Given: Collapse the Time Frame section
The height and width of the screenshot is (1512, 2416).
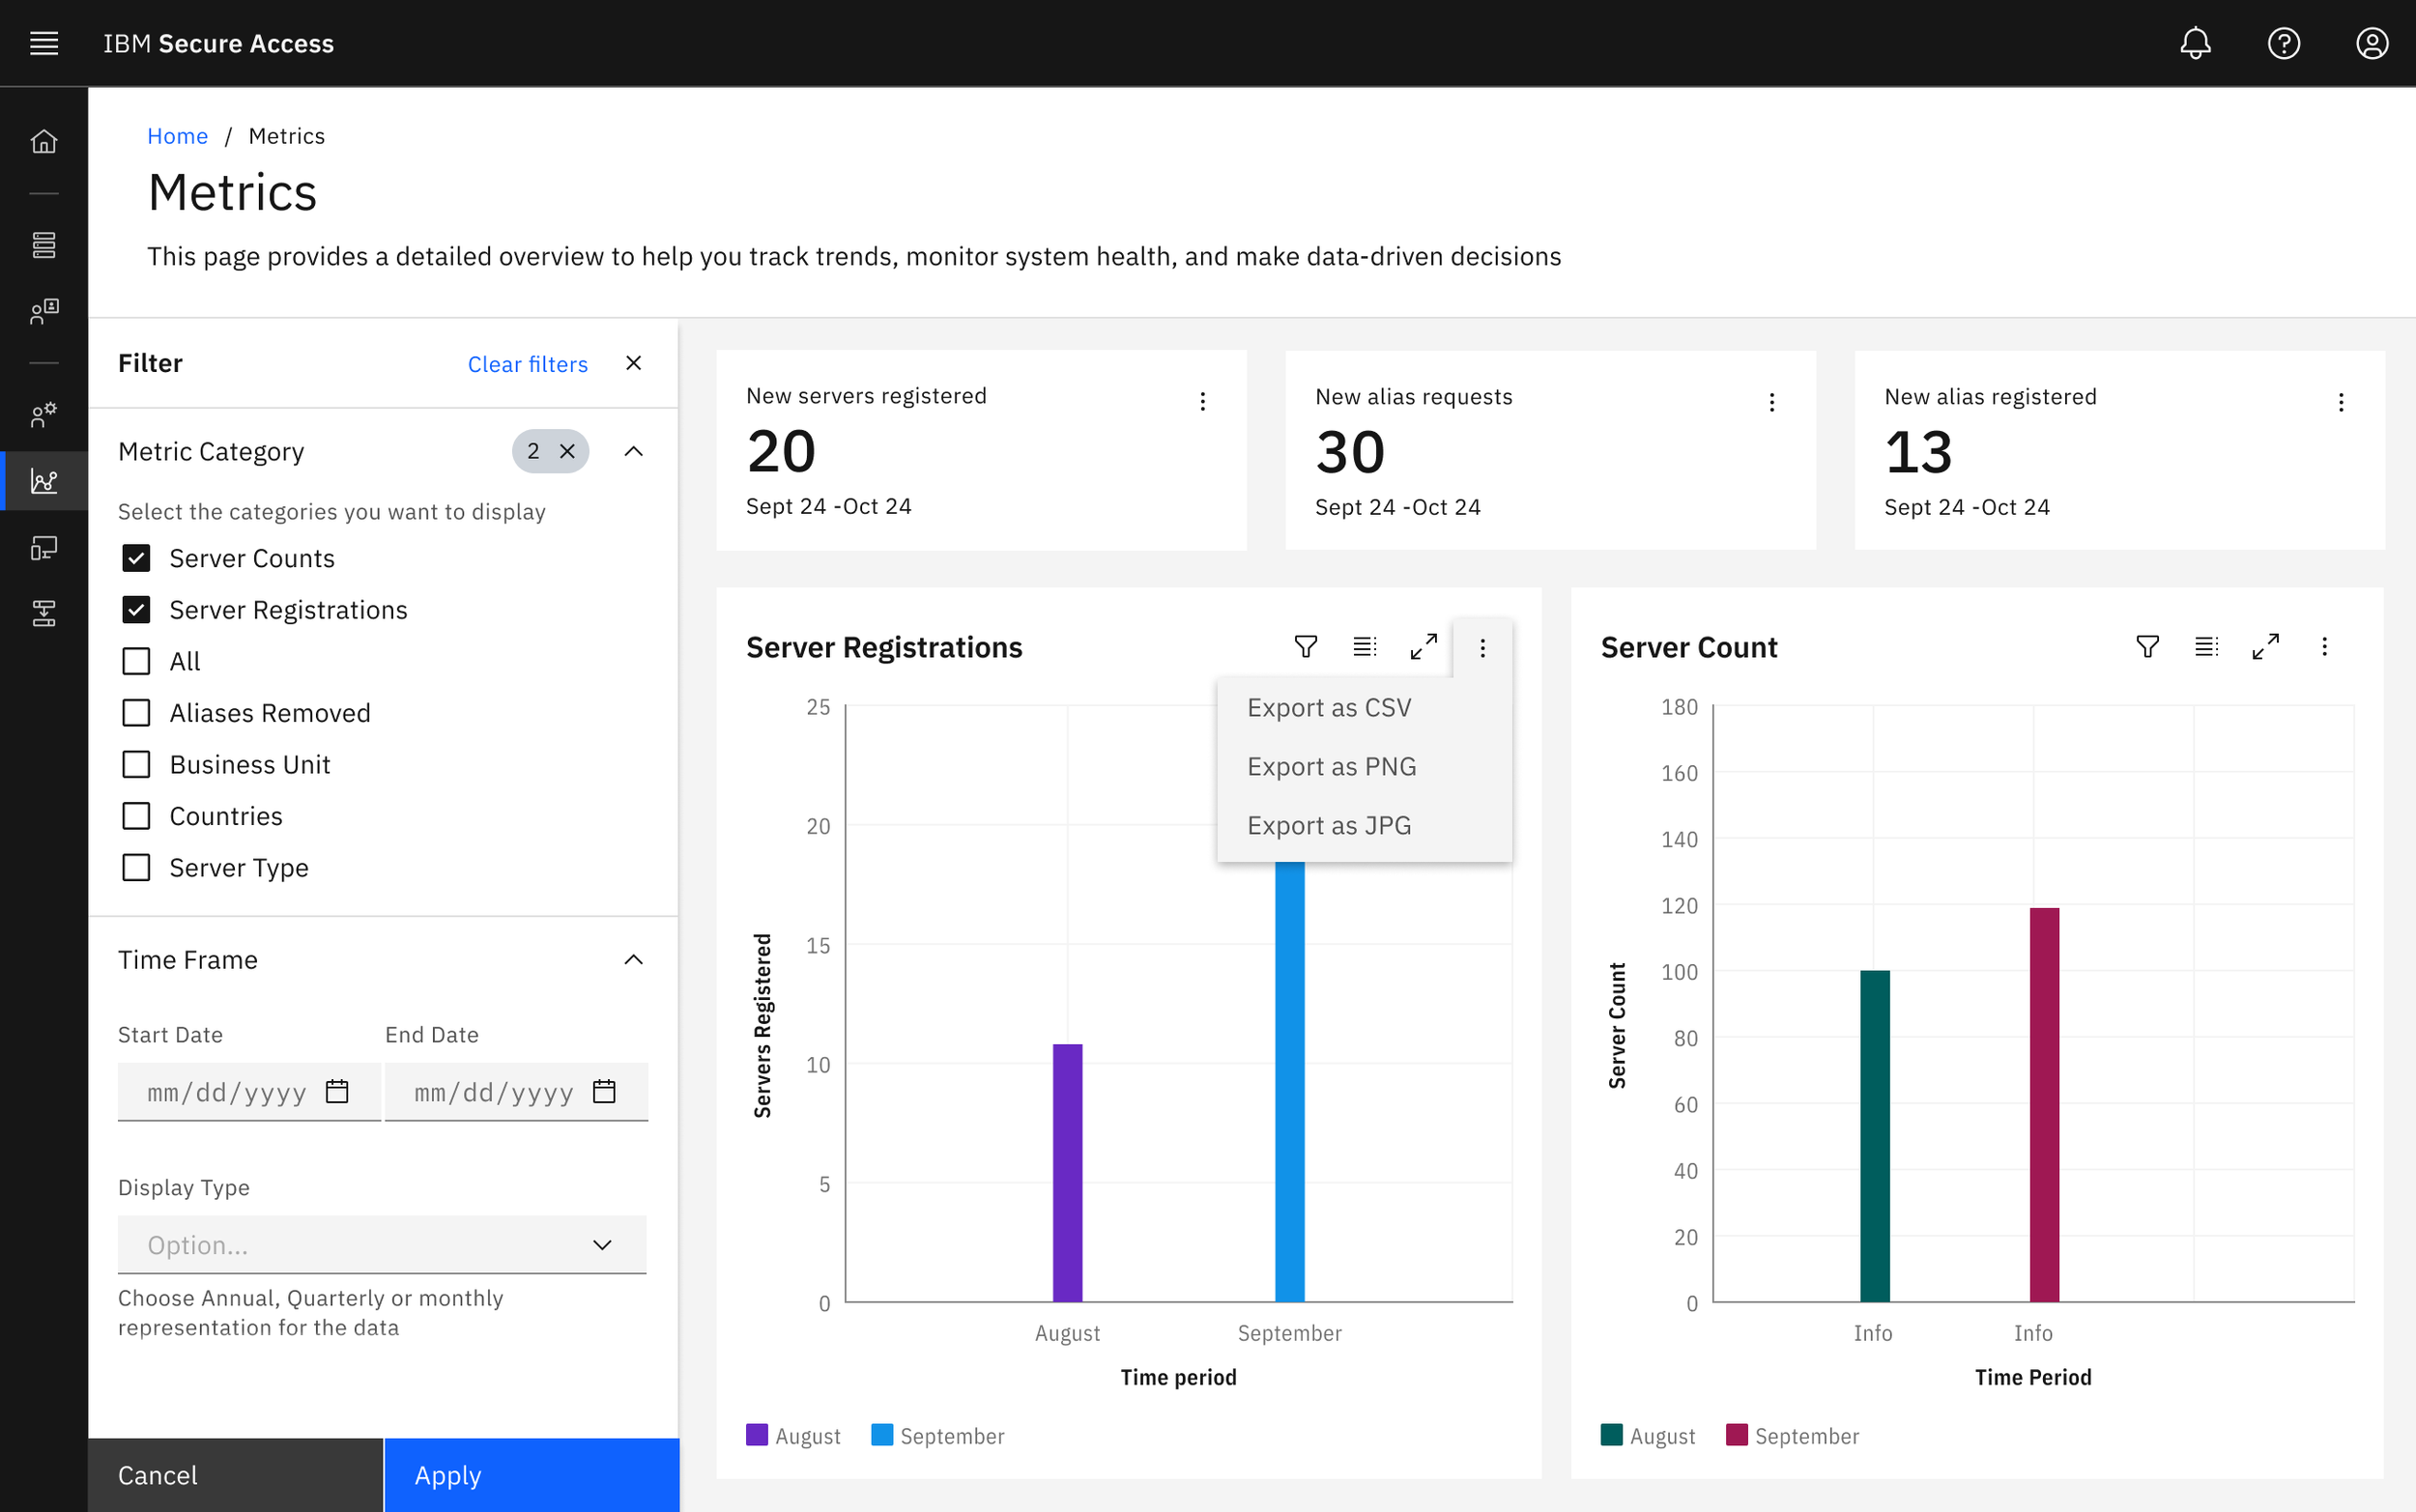Looking at the screenshot, I should 633,960.
